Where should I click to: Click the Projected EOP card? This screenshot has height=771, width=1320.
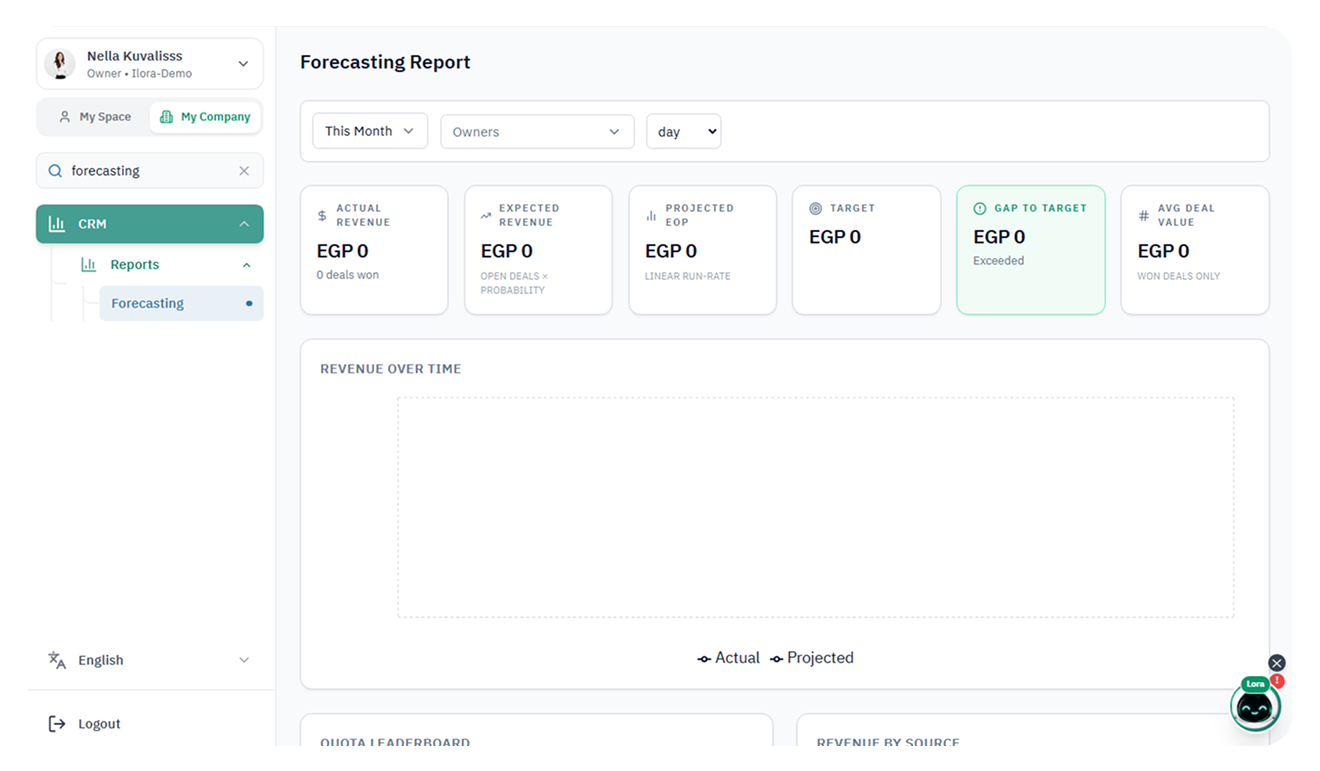click(x=702, y=250)
